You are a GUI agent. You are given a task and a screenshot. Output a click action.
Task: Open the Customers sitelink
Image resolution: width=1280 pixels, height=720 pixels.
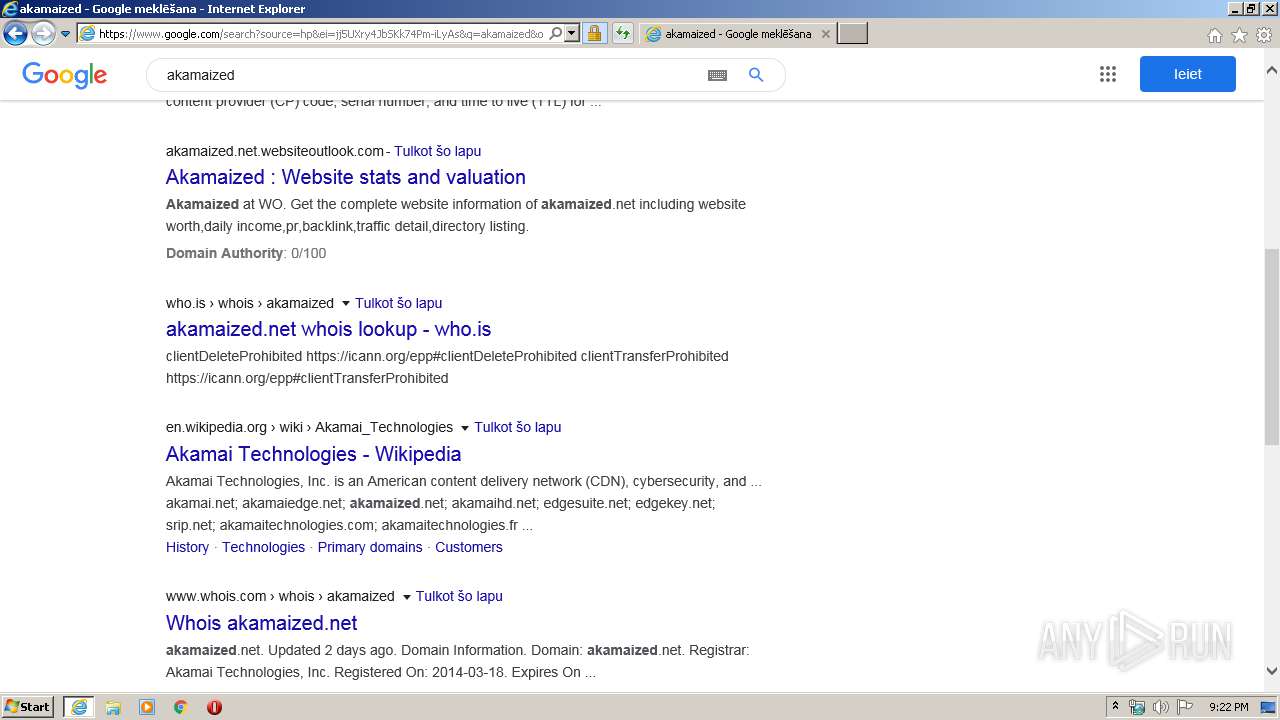(x=469, y=547)
